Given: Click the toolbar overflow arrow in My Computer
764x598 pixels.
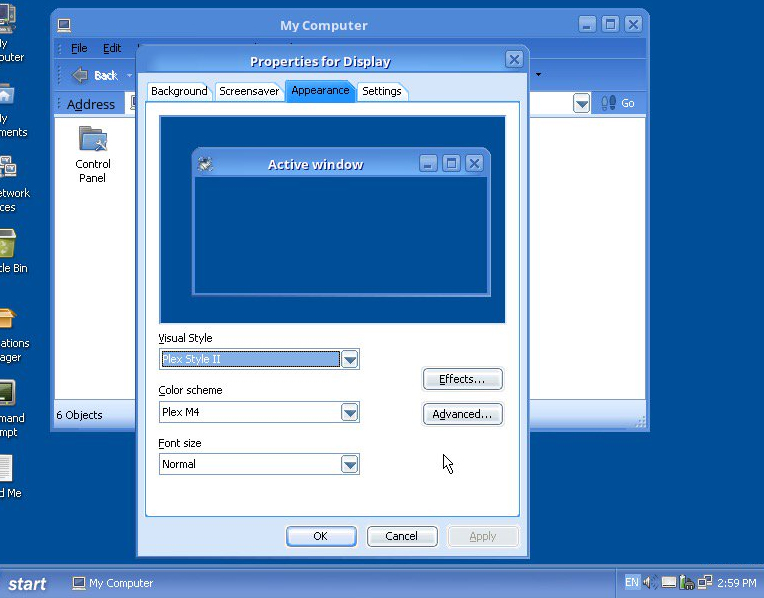Looking at the screenshot, I should 538,75.
